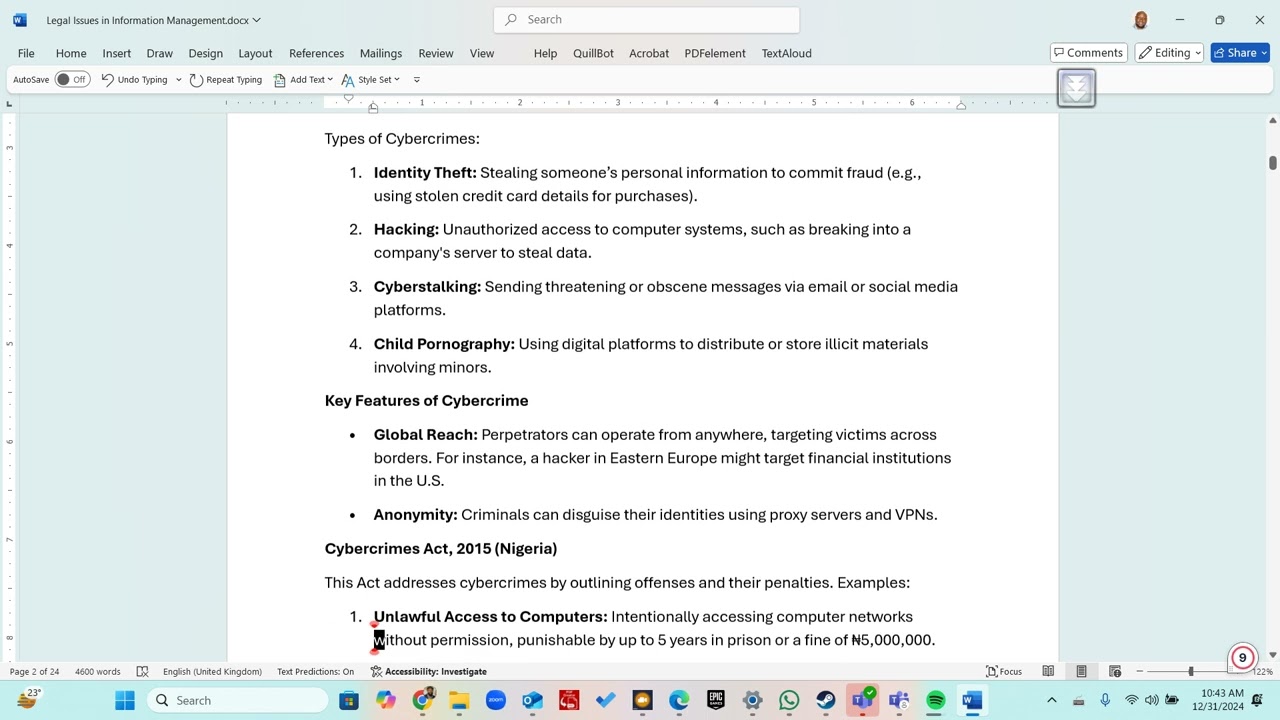Click the Windows Start button

point(125,700)
